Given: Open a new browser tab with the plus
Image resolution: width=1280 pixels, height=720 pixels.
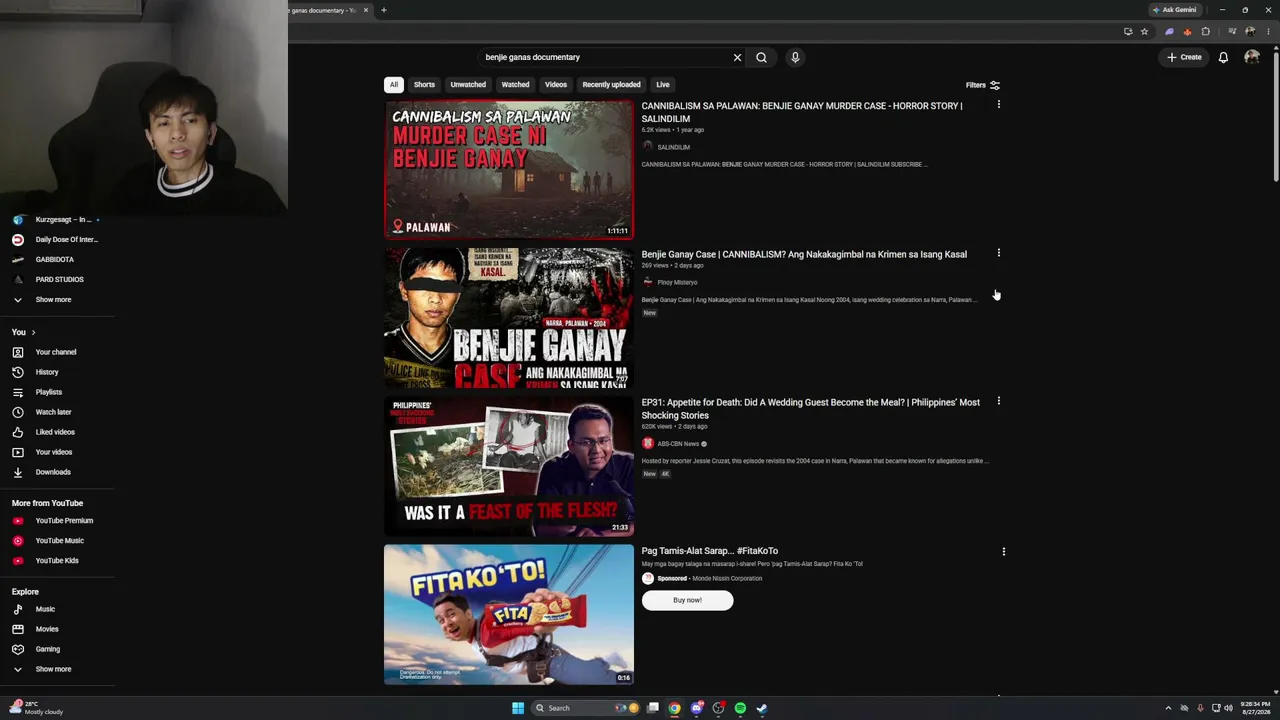Looking at the screenshot, I should (383, 10).
